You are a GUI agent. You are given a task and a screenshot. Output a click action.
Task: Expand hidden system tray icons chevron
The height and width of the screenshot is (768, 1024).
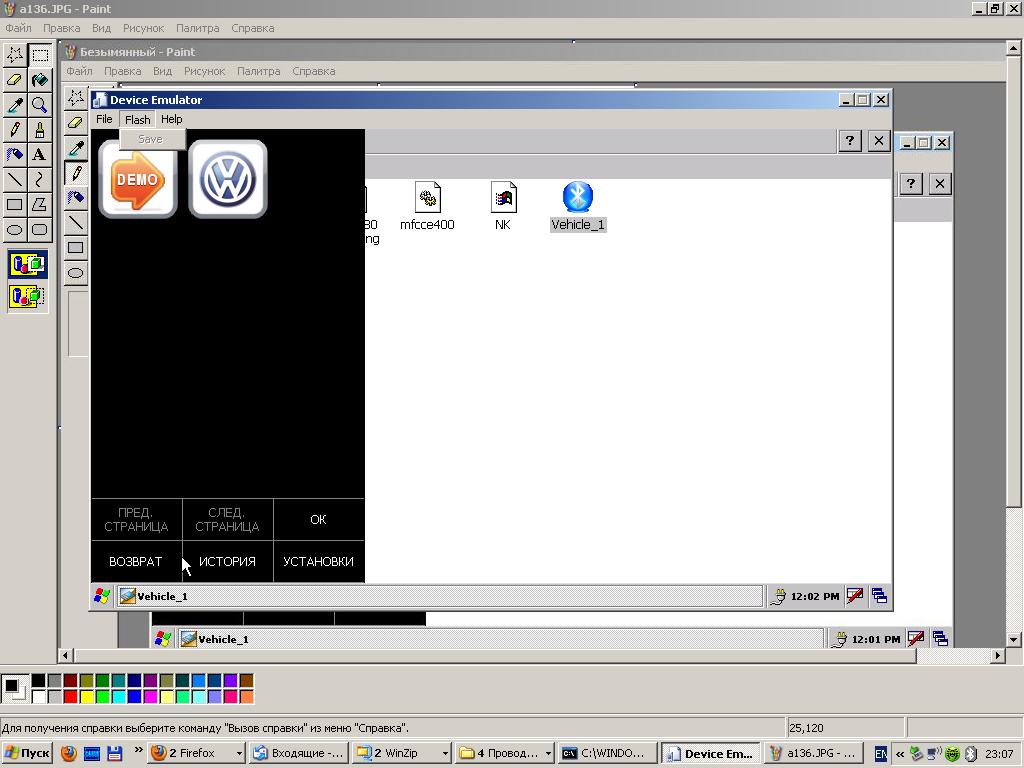(x=900, y=754)
